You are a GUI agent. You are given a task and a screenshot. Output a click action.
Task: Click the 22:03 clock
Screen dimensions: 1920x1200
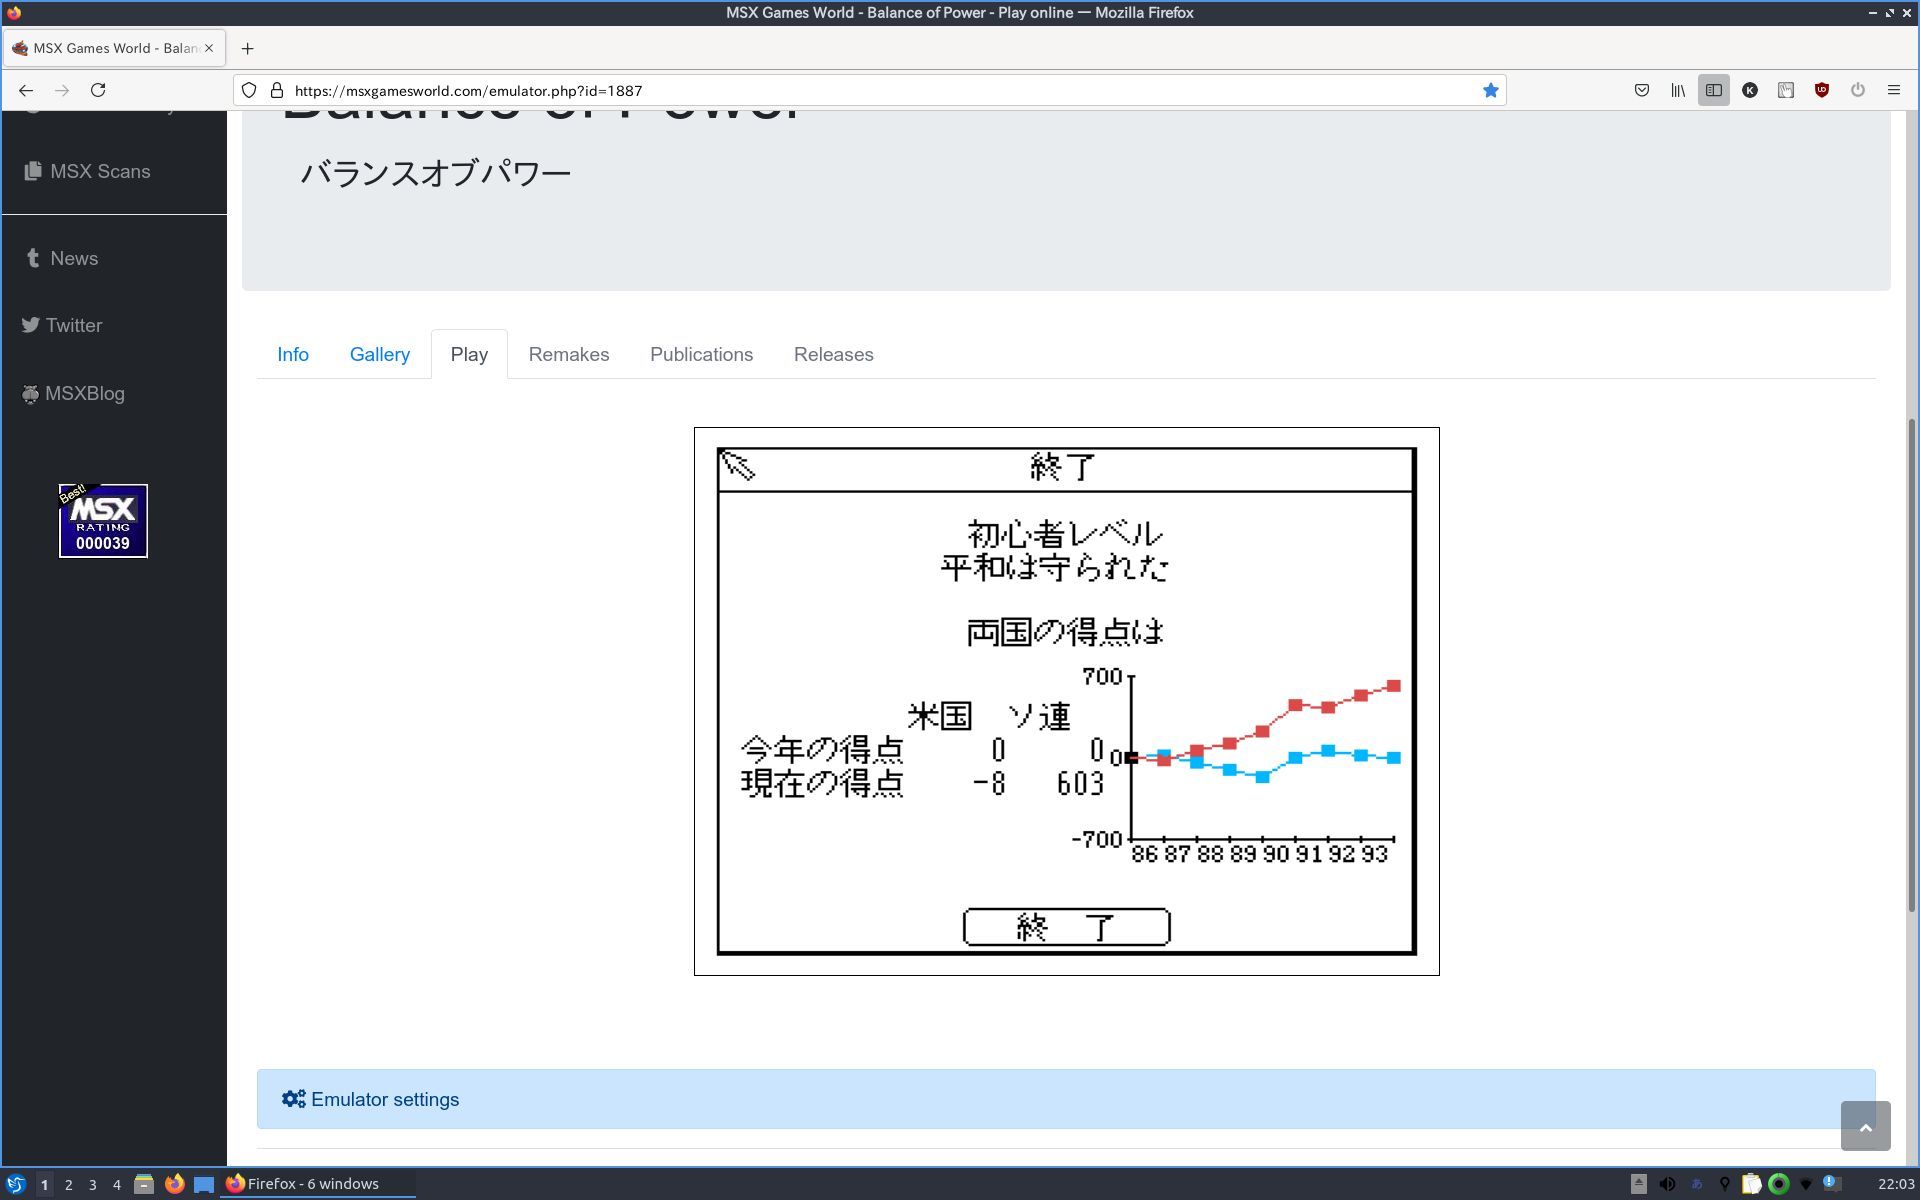pos(1896,1184)
